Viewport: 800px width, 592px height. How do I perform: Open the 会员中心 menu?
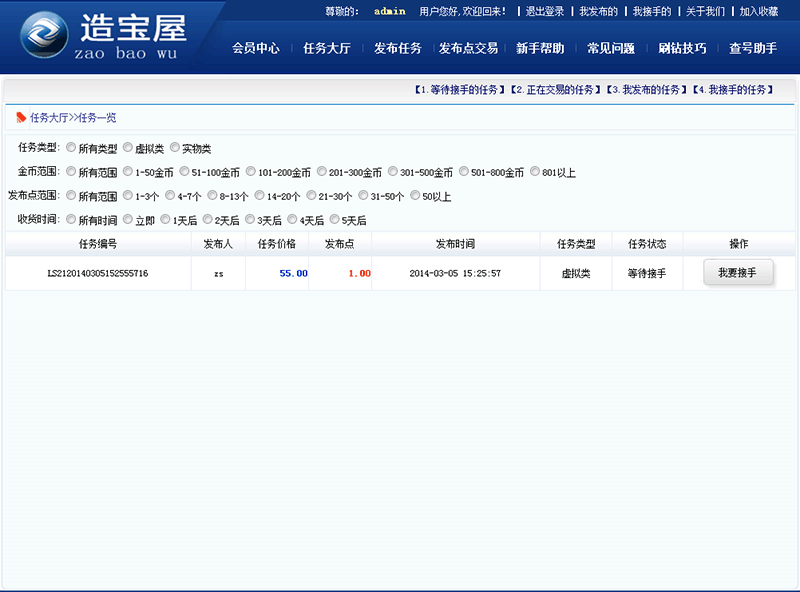(x=255, y=48)
